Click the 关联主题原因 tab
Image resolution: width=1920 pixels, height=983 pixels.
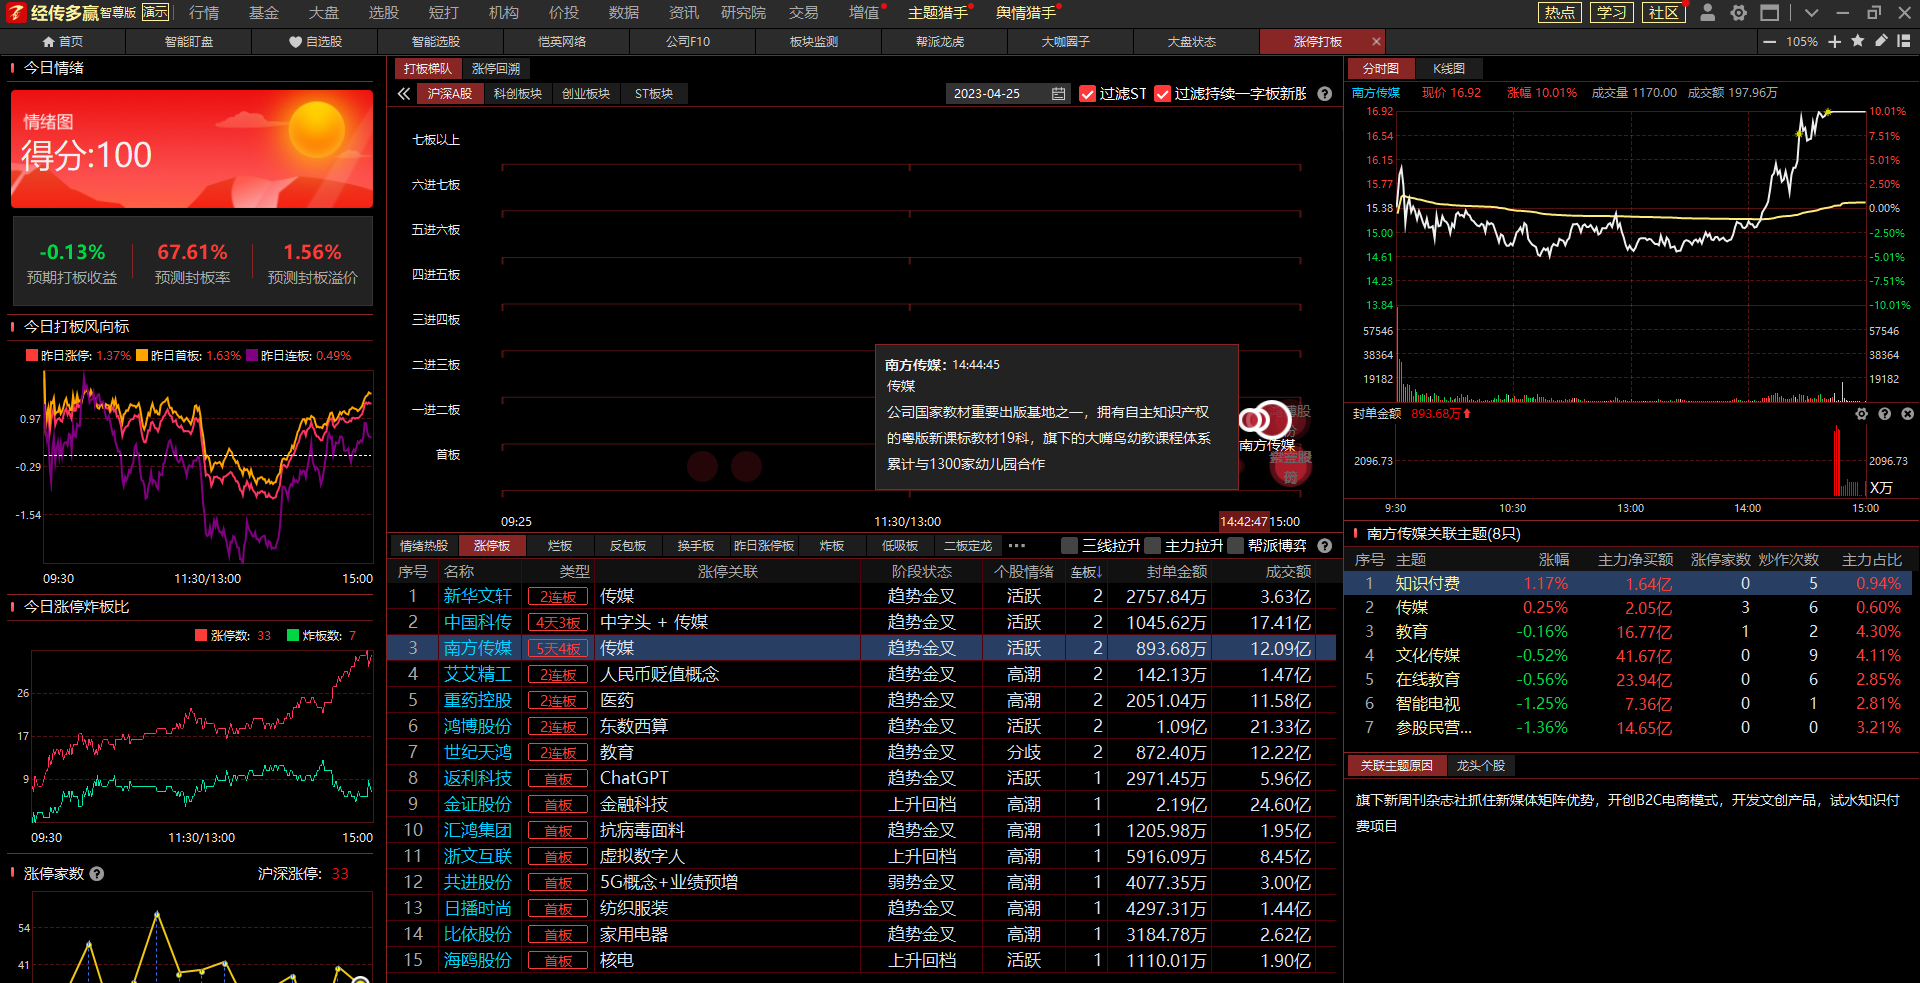[x=1397, y=766]
